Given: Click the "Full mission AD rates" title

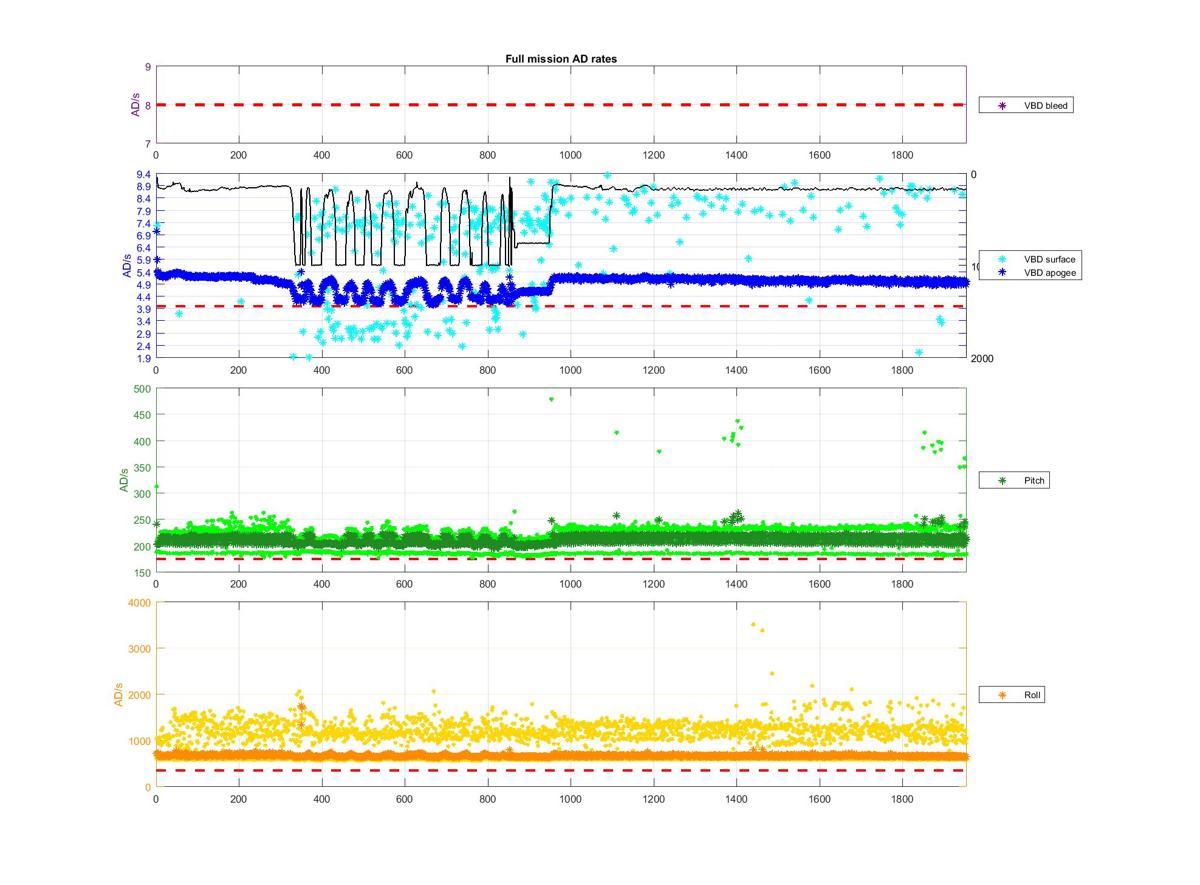Looking at the screenshot, I should [x=561, y=59].
